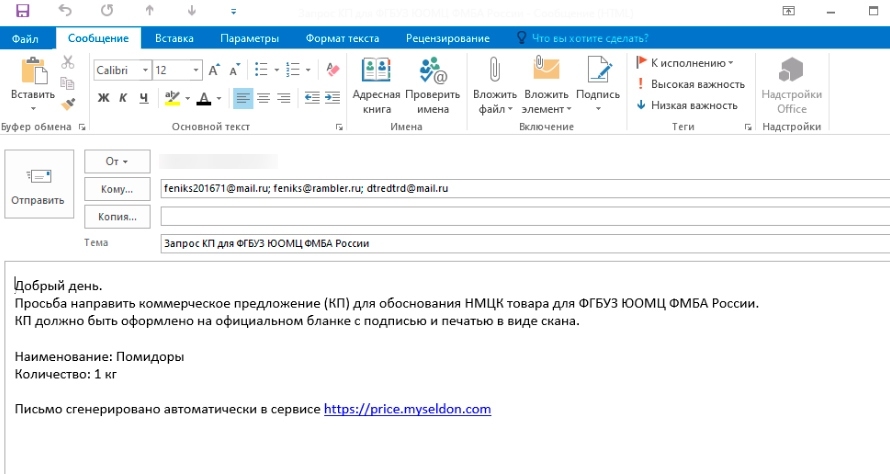Viewport: 890px width, 474px height.
Task: Switch to the Сообщение tab
Action: pyautogui.click(x=98, y=39)
